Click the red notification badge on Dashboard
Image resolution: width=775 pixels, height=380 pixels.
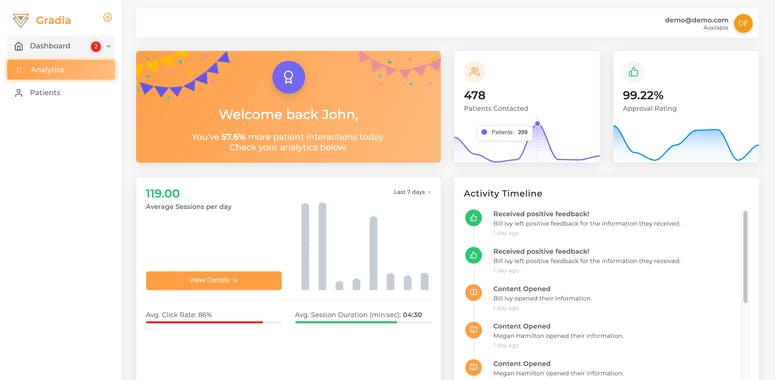pyautogui.click(x=95, y=46)
